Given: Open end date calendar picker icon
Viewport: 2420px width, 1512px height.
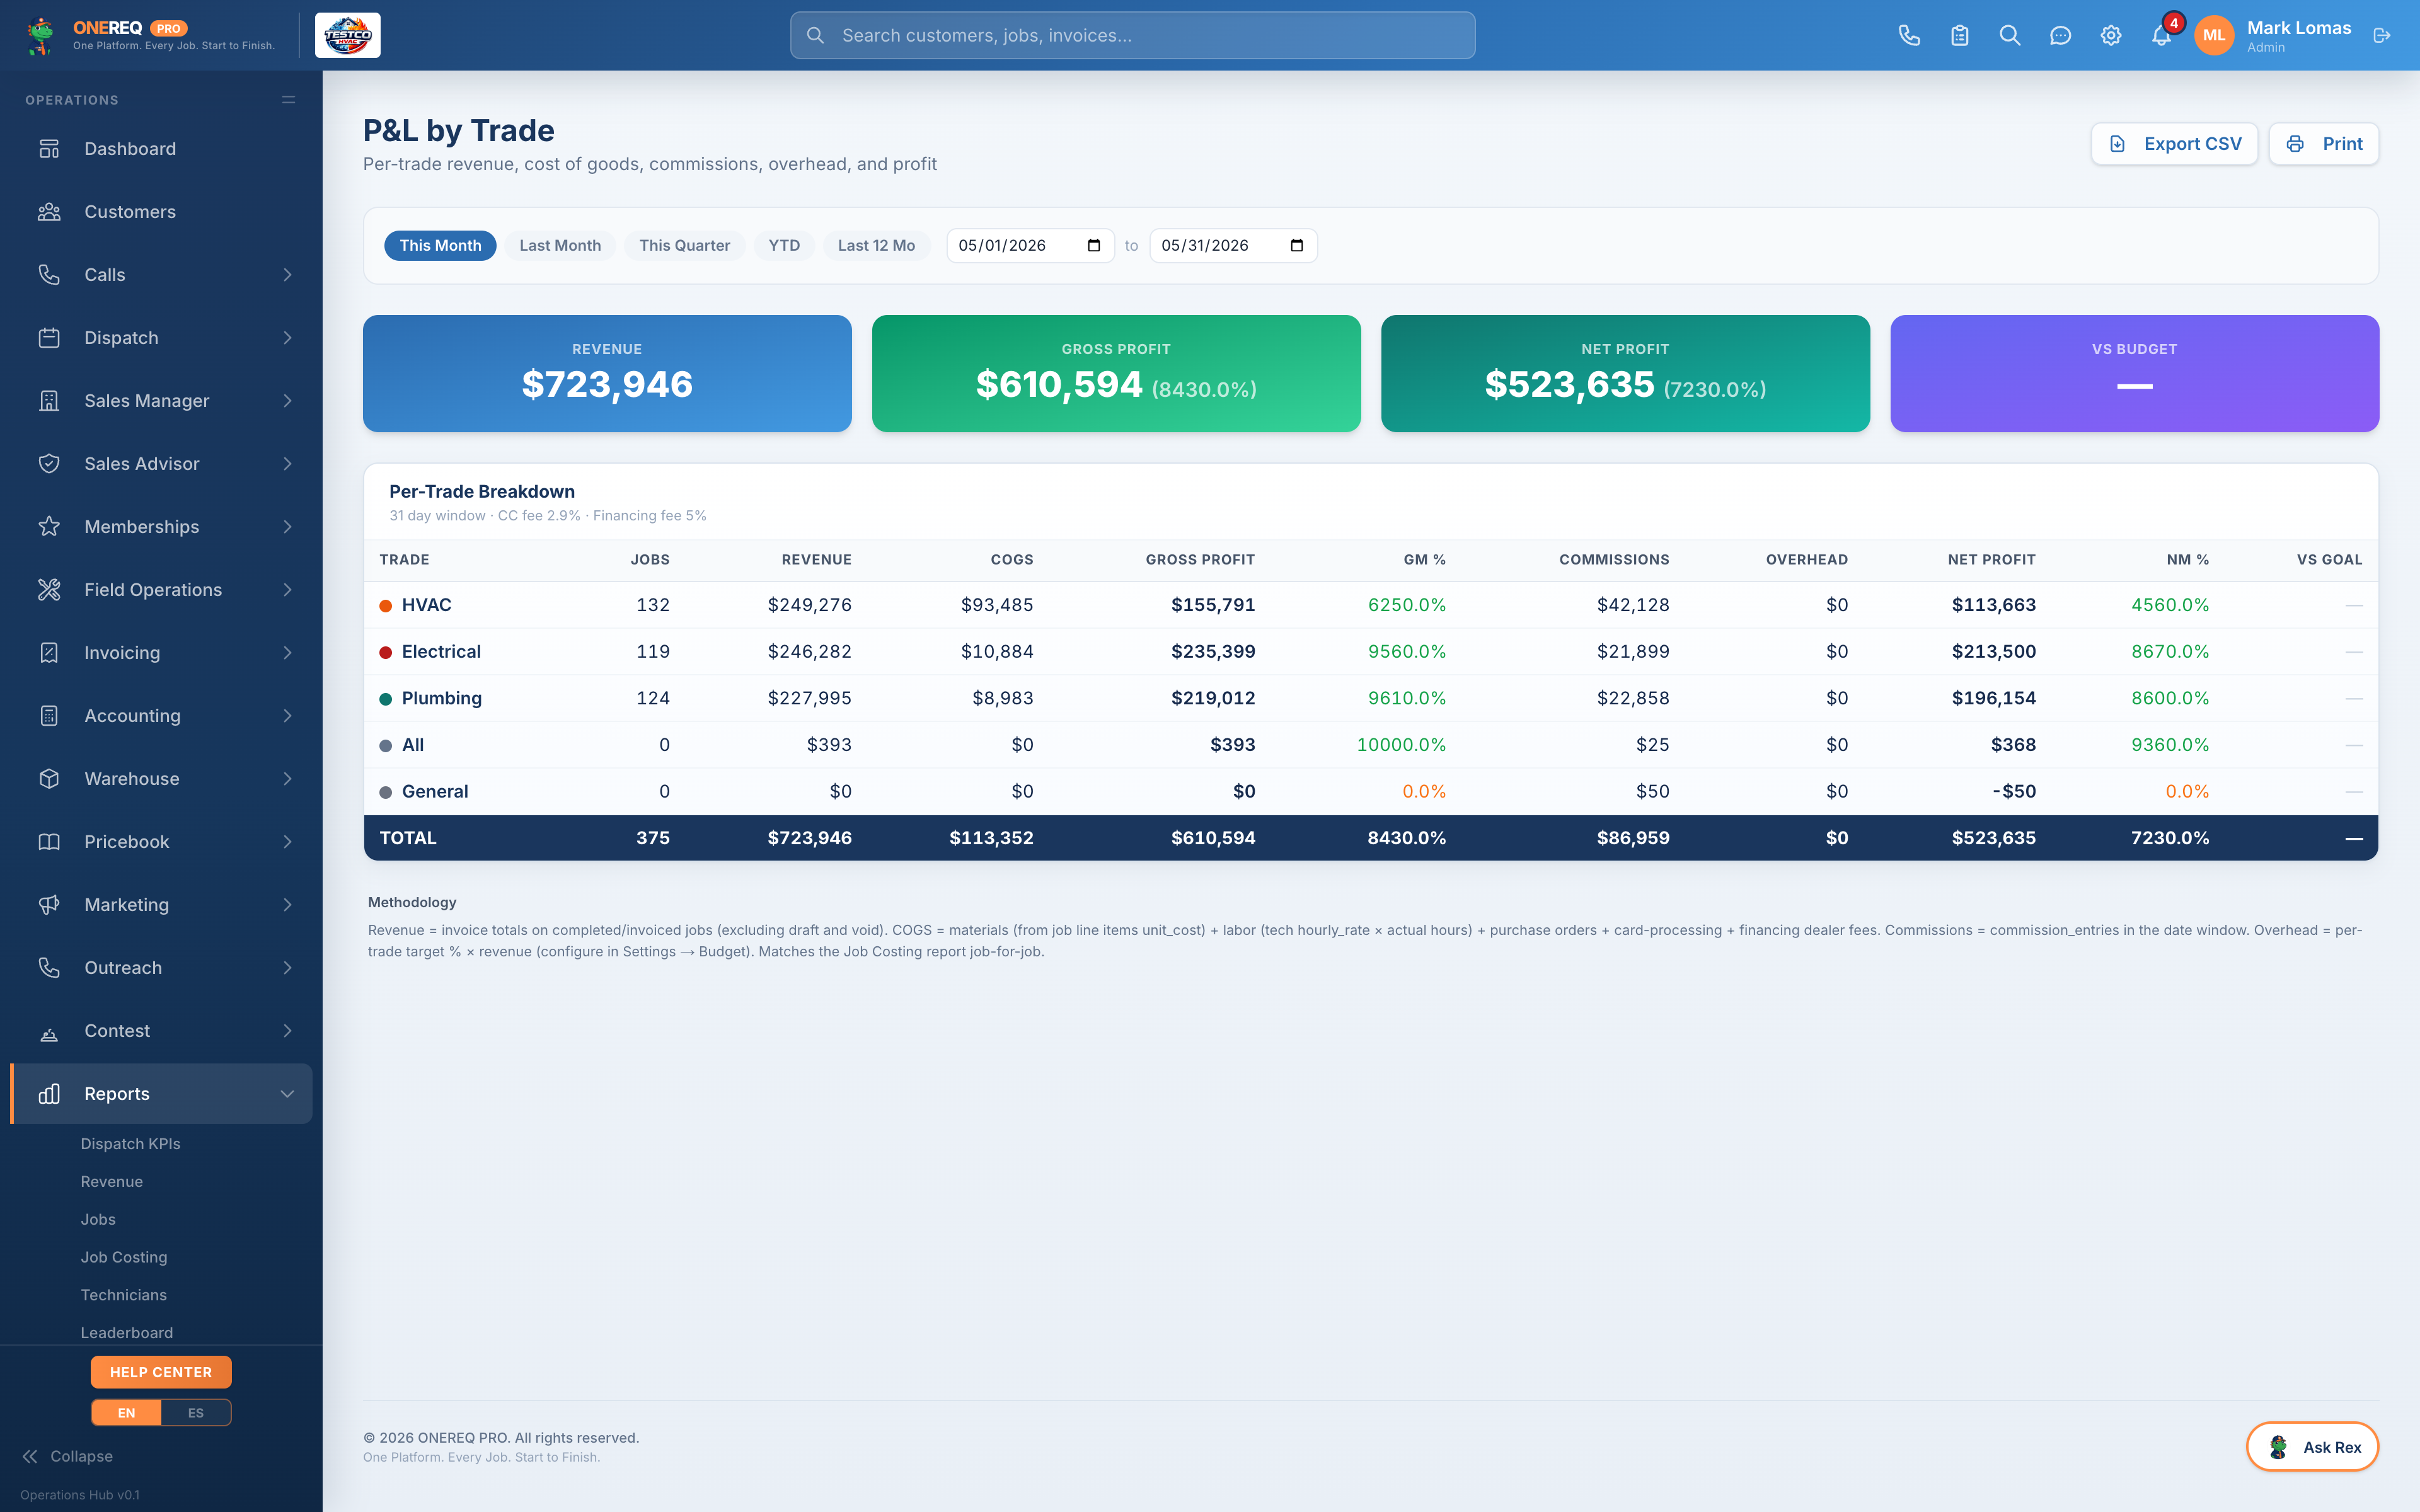Looking at the screenshot, I should pos(1297,246).
